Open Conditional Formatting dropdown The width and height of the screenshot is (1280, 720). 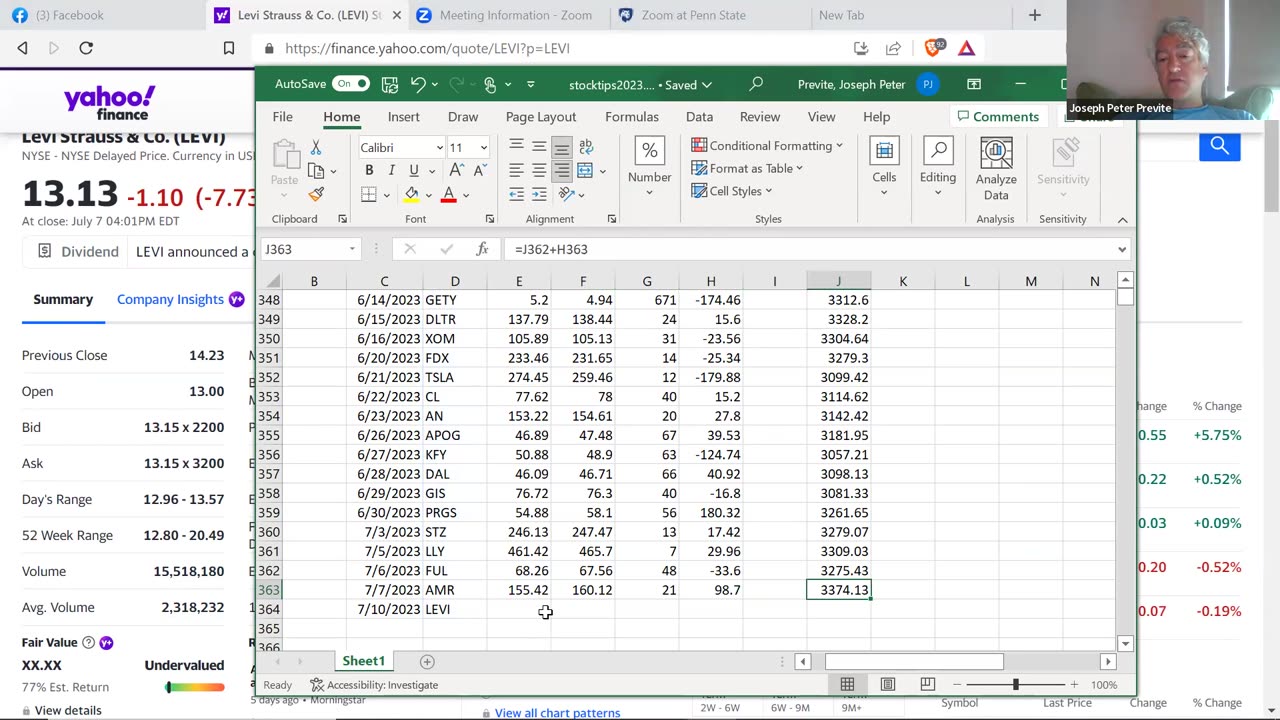(x=767, y=146)
